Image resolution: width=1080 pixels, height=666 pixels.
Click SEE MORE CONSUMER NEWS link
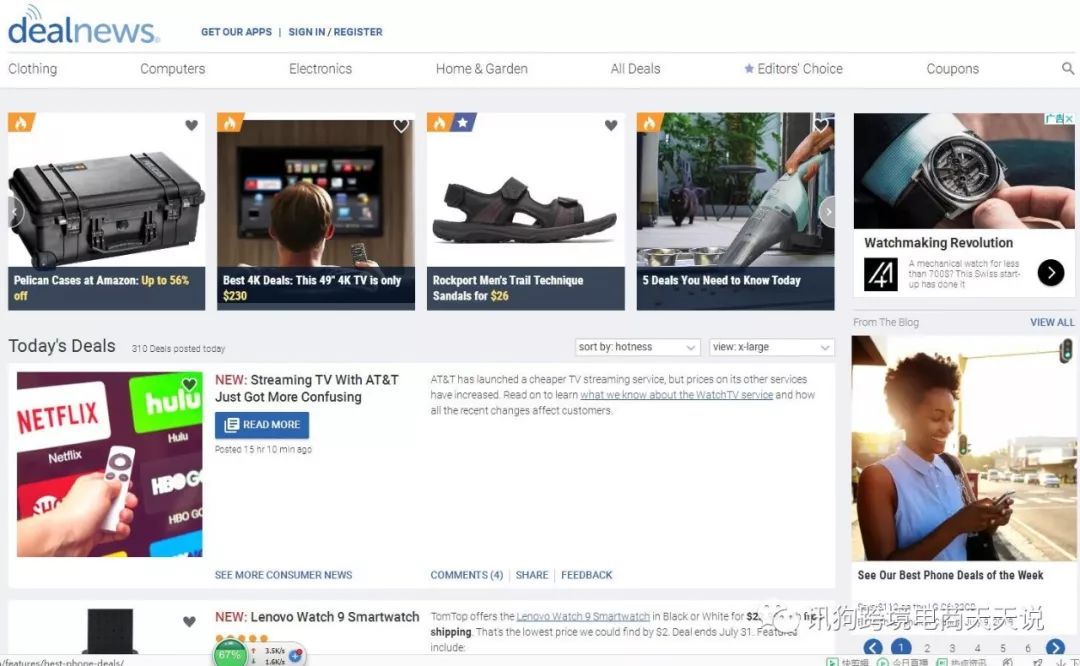tap(283, 574)
